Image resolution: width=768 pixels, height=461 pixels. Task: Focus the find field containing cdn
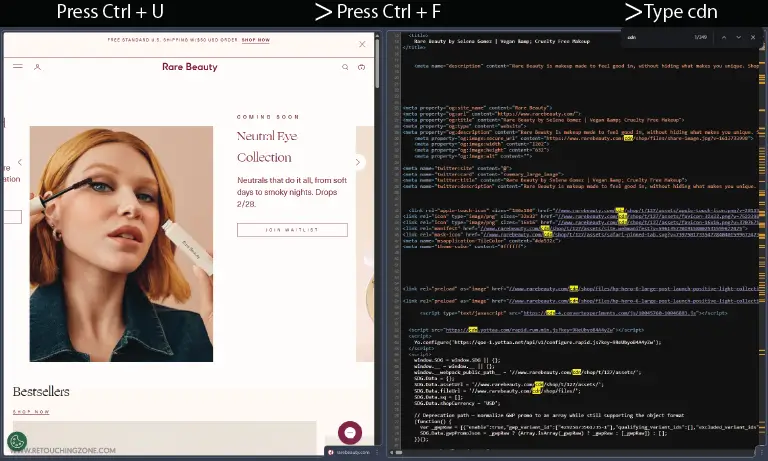click(x=656, y=37)
